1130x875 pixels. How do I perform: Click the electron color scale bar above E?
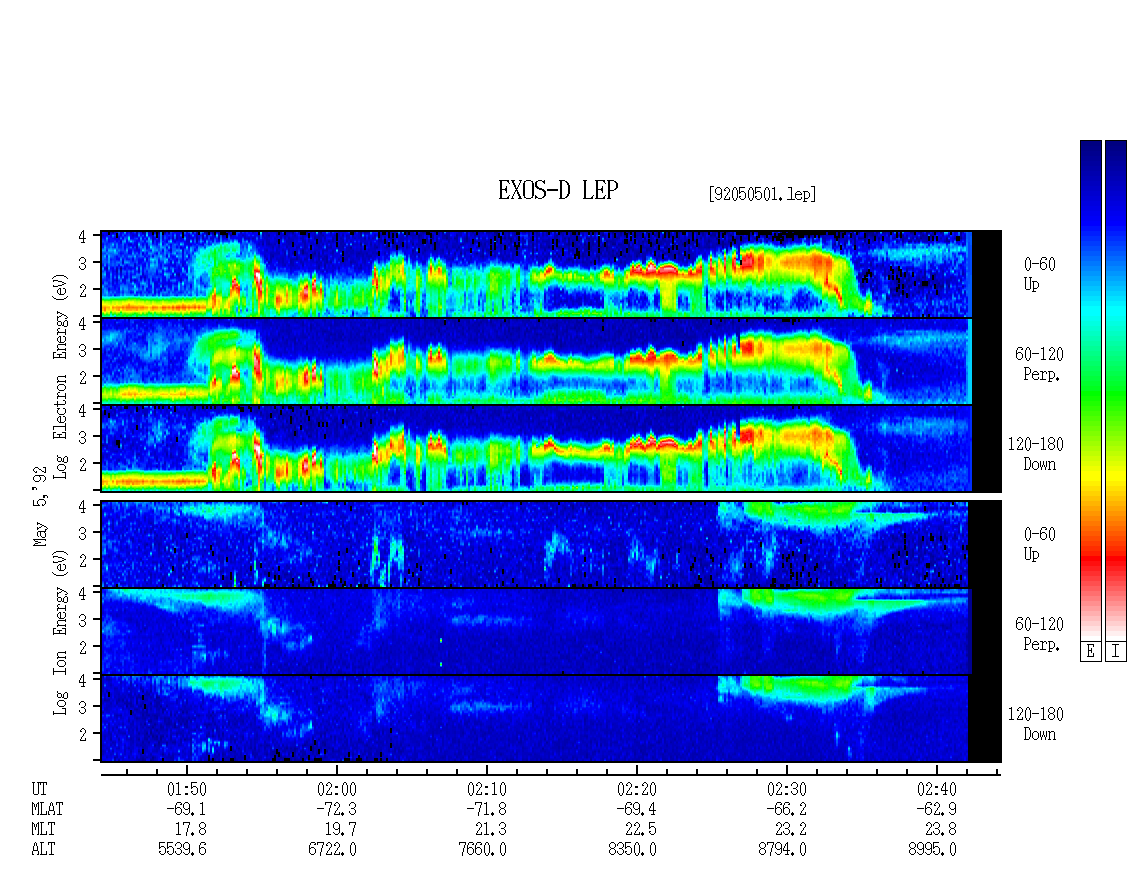[1090, 390]
